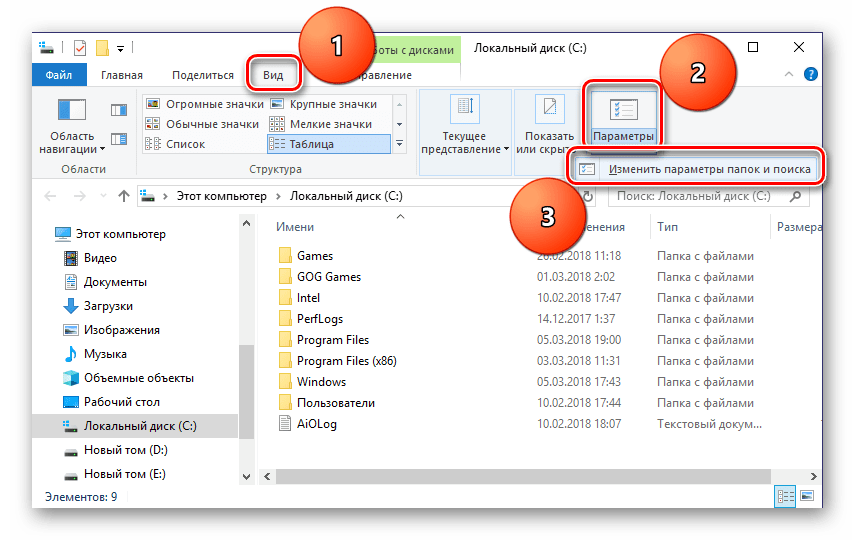This screenshot has height=540, width=855.
Task: Collapse the ribbon with the chevron
Action: tap(788, 74)
